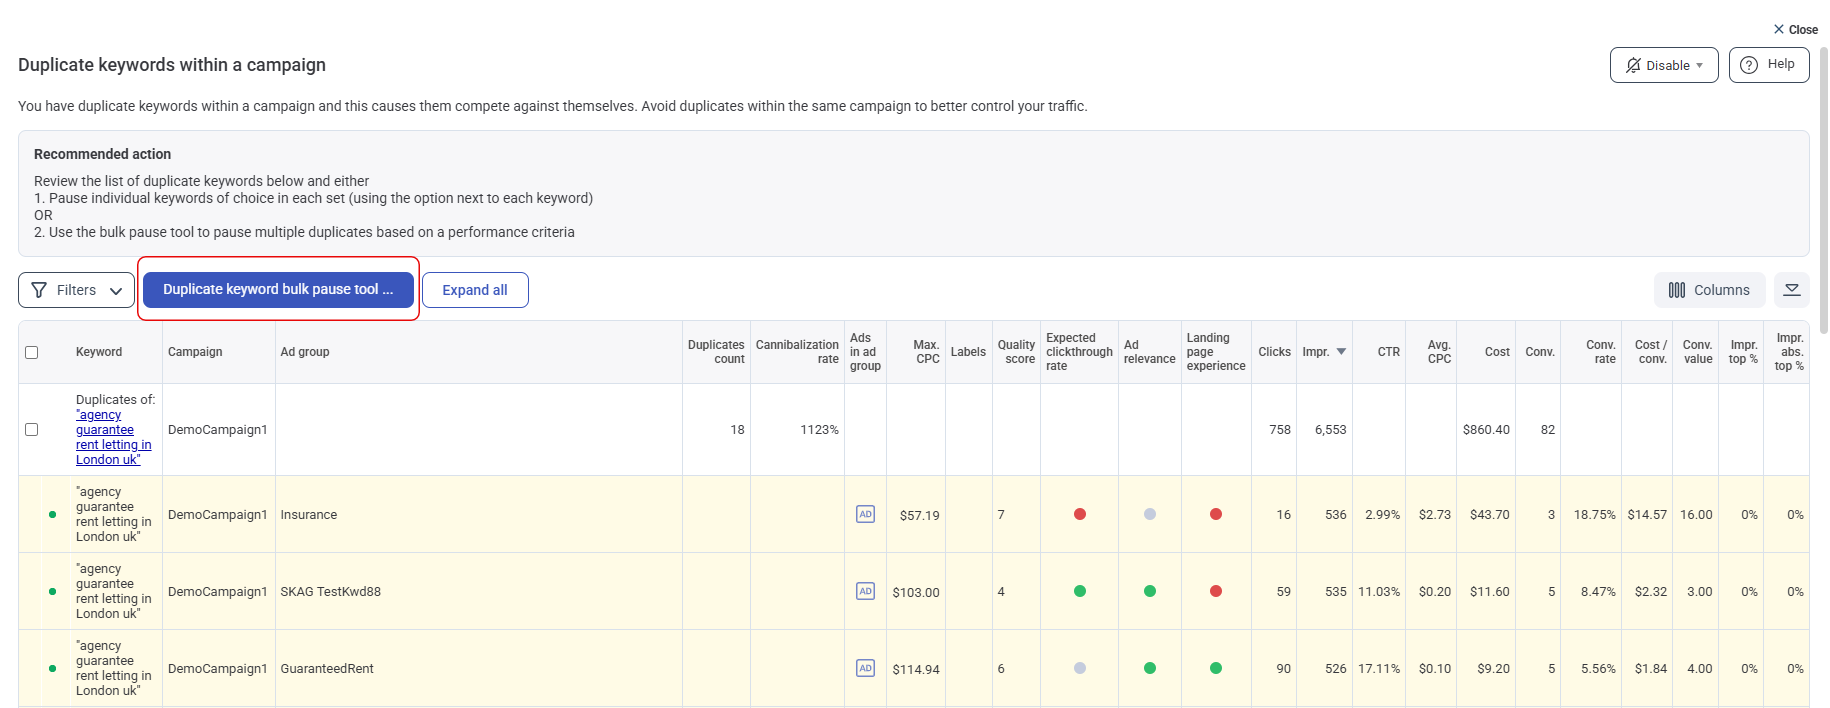Click the download icon next to Columns
The image size is (1830, 708).
1791,290
